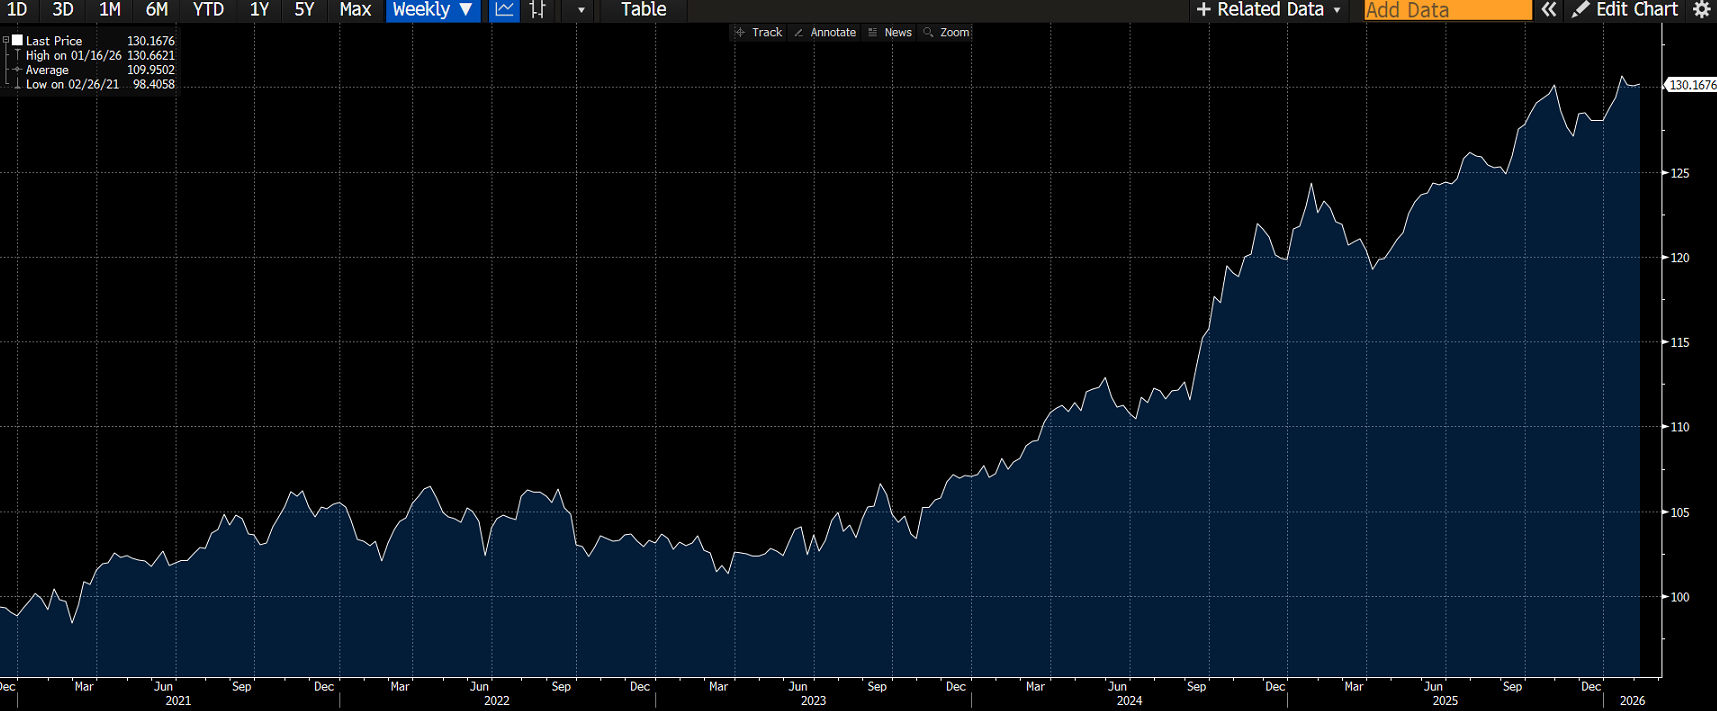Select the line chart type icon
Image resolution: width=1717 pixels, height=711 pixels.
click(x=505, y=10)
